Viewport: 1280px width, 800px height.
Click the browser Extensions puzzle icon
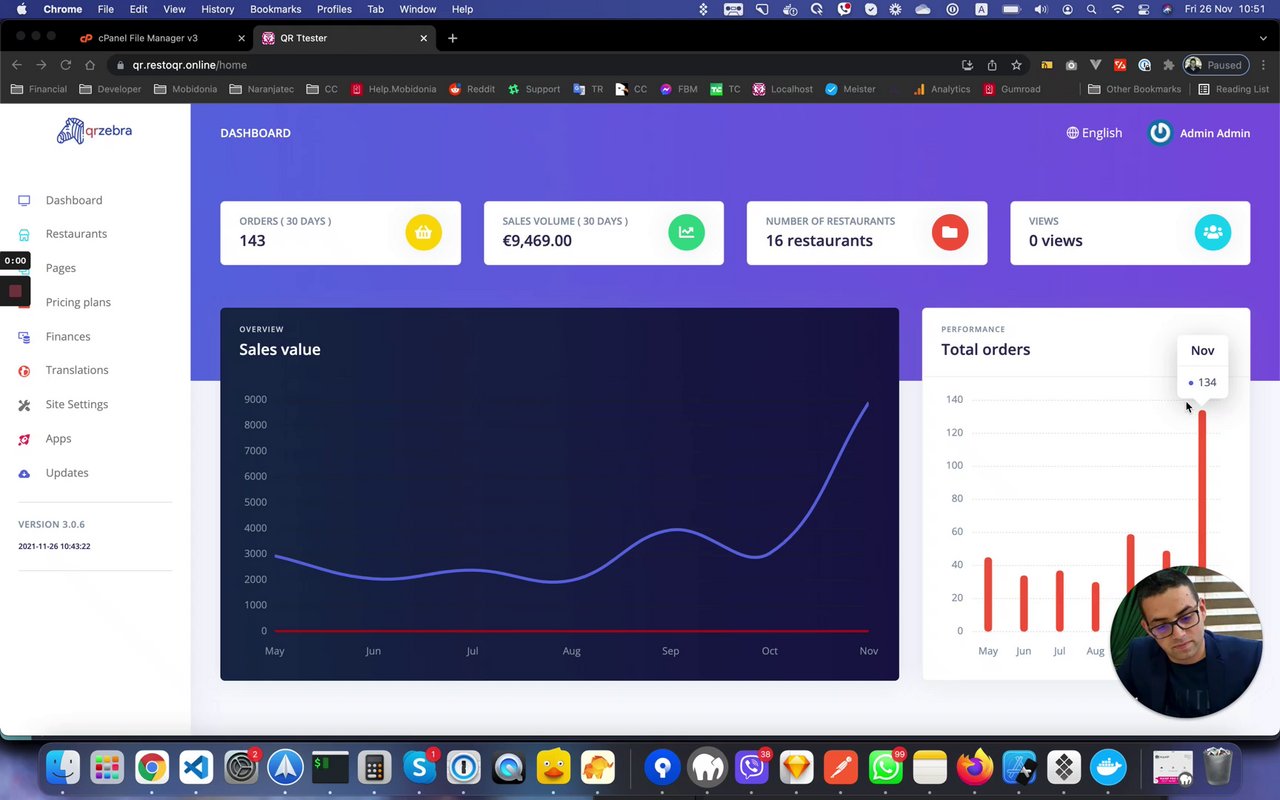pos(1168,65)
